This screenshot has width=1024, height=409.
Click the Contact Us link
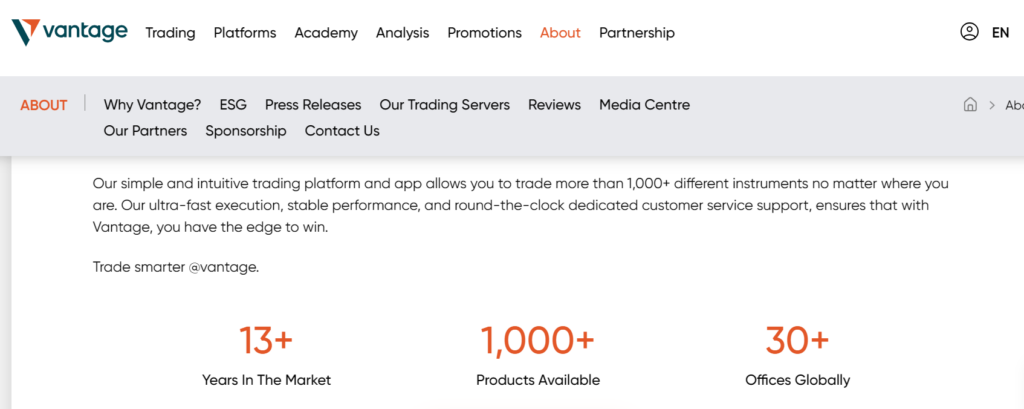tap(342, 131)
